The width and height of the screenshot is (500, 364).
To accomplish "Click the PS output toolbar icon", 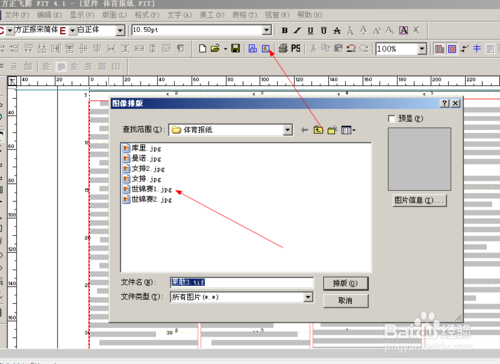I will click(x=296, y=49).
